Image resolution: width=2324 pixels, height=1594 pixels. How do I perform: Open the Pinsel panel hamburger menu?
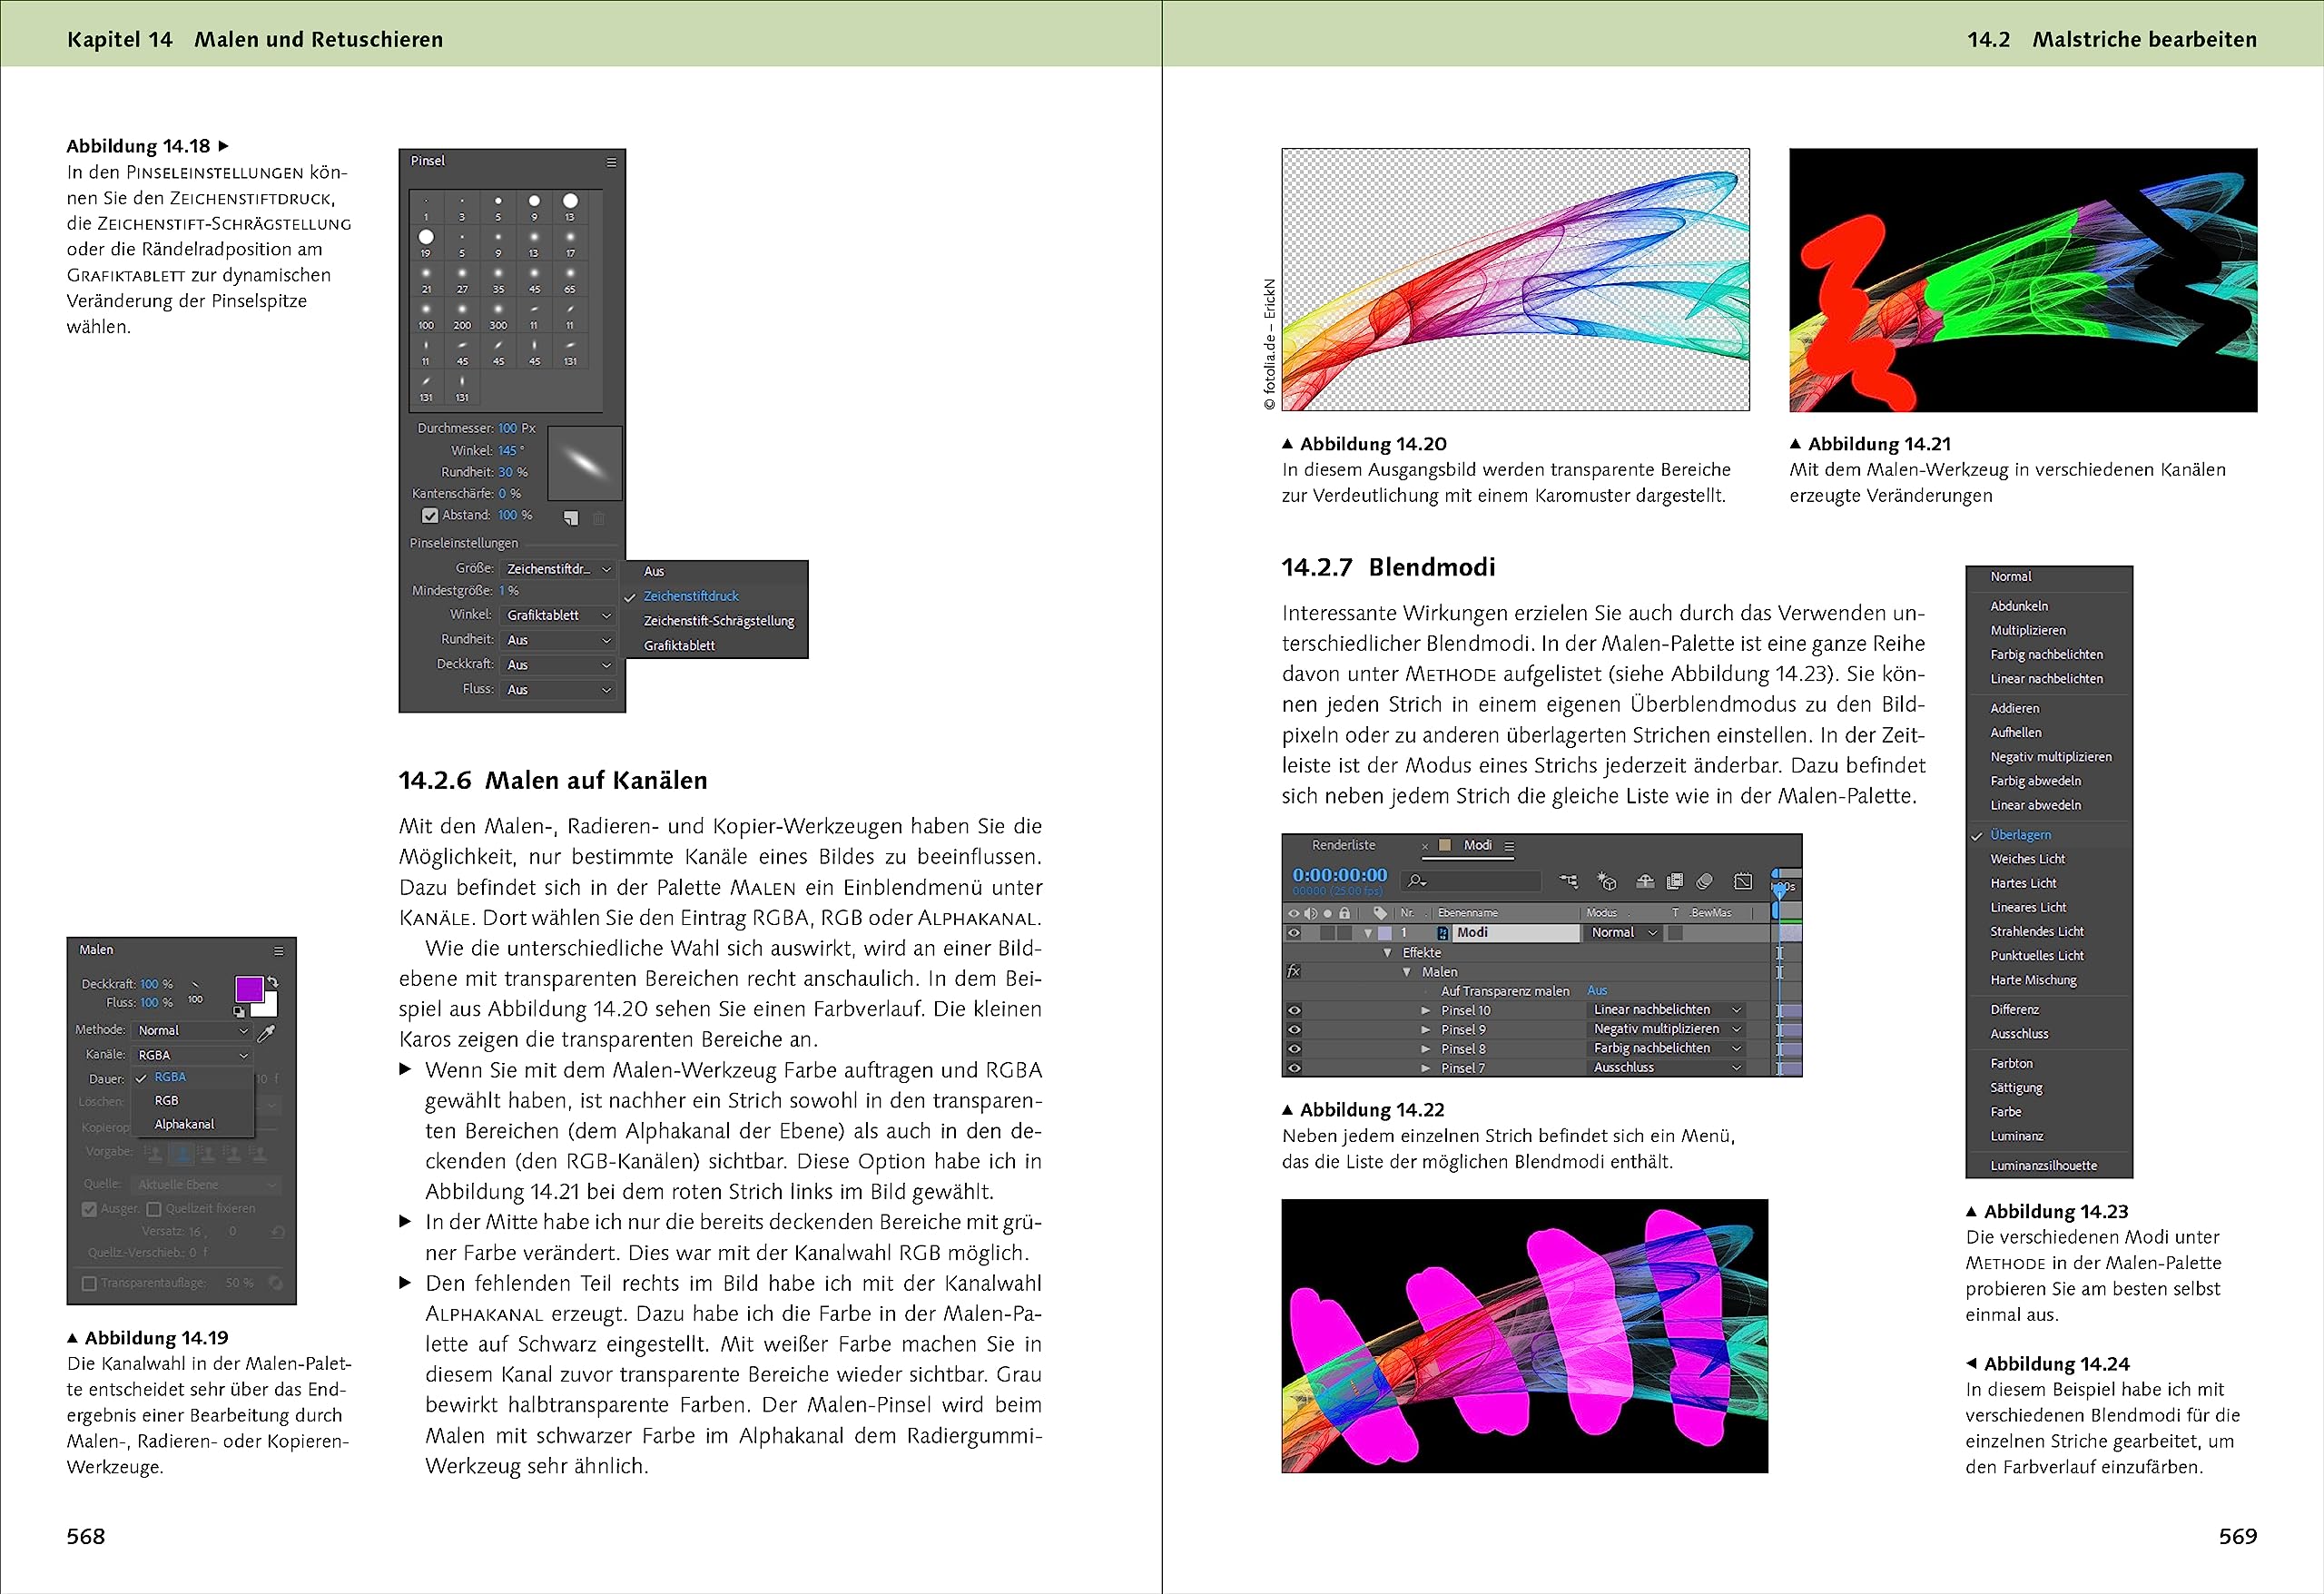pos(611,162)
